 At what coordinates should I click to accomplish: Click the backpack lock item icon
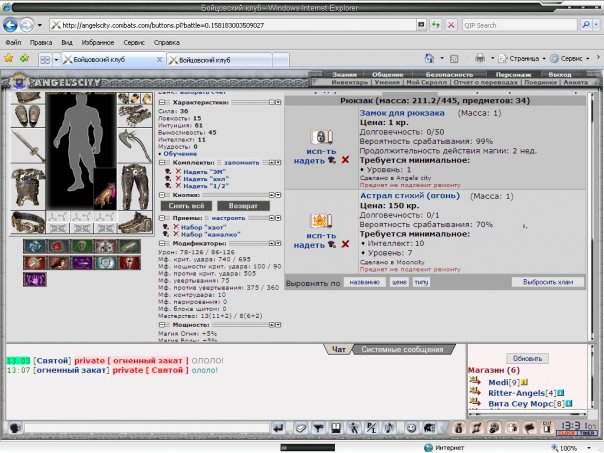click(x=321, y=137)
